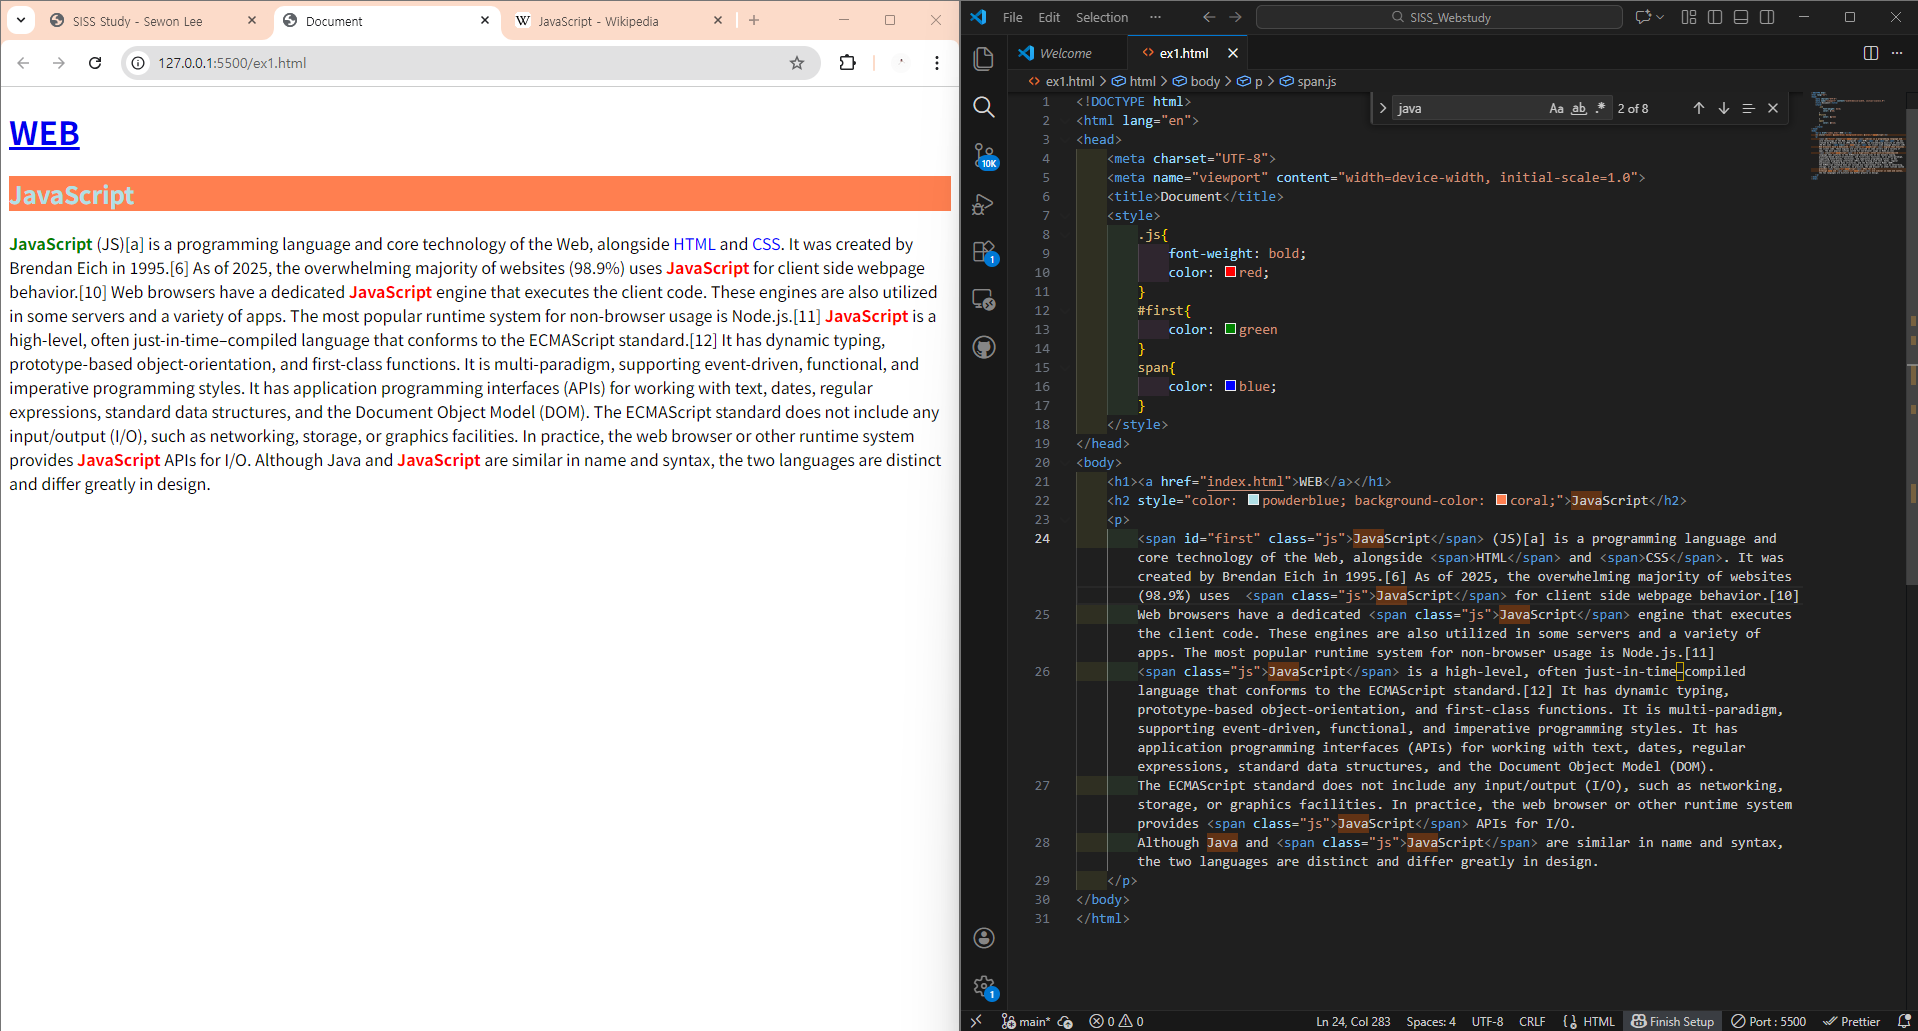This screenshot has width=1918, height=1031.
Task: Switch to the JavaScript - Wikipedia tab
Action: pos(598,21)
